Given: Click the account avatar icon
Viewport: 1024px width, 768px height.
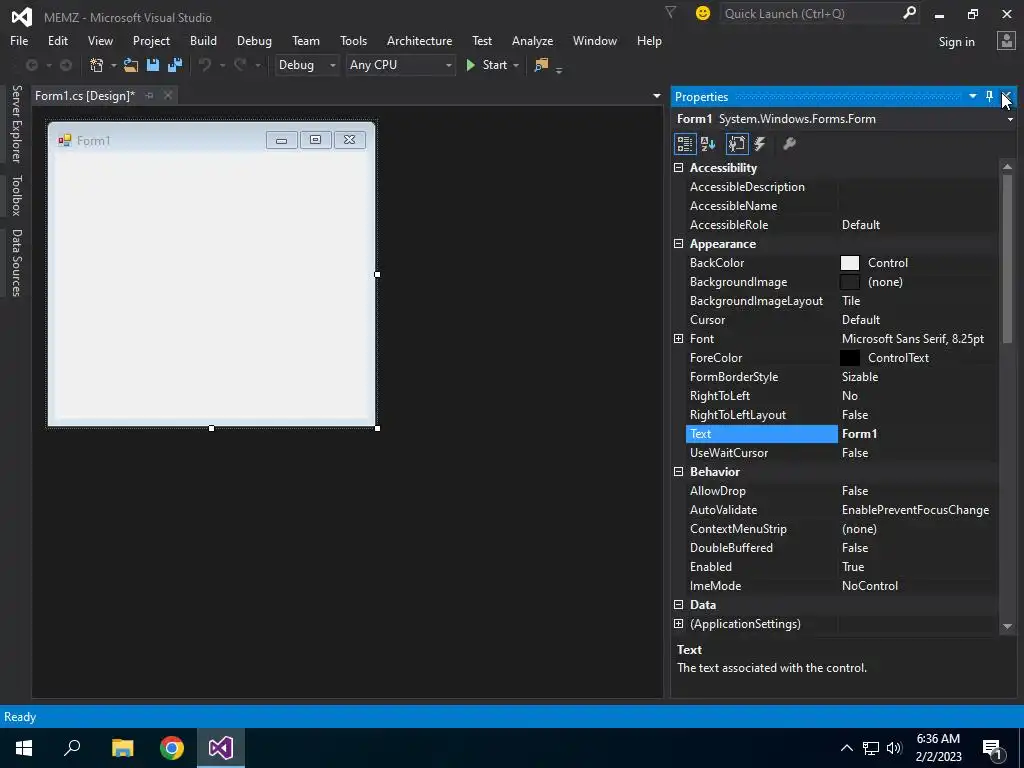Looking at the screenshot, I should 1006,41.
